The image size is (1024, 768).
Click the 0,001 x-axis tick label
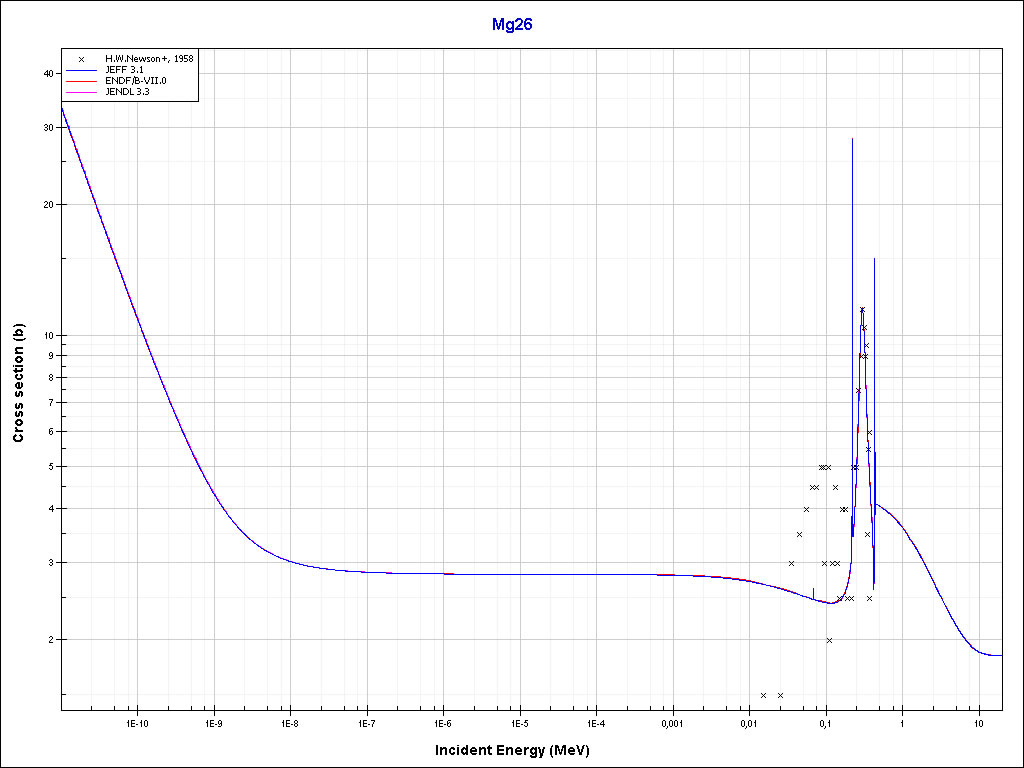[x=672, y=722]
